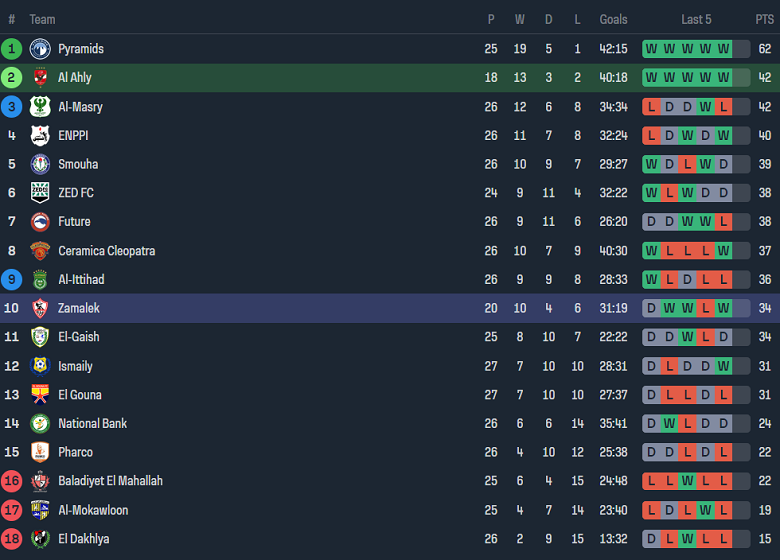Click the green position 1 rank badge
This screenshot has height=560, width=780.
tap(12, 49)
